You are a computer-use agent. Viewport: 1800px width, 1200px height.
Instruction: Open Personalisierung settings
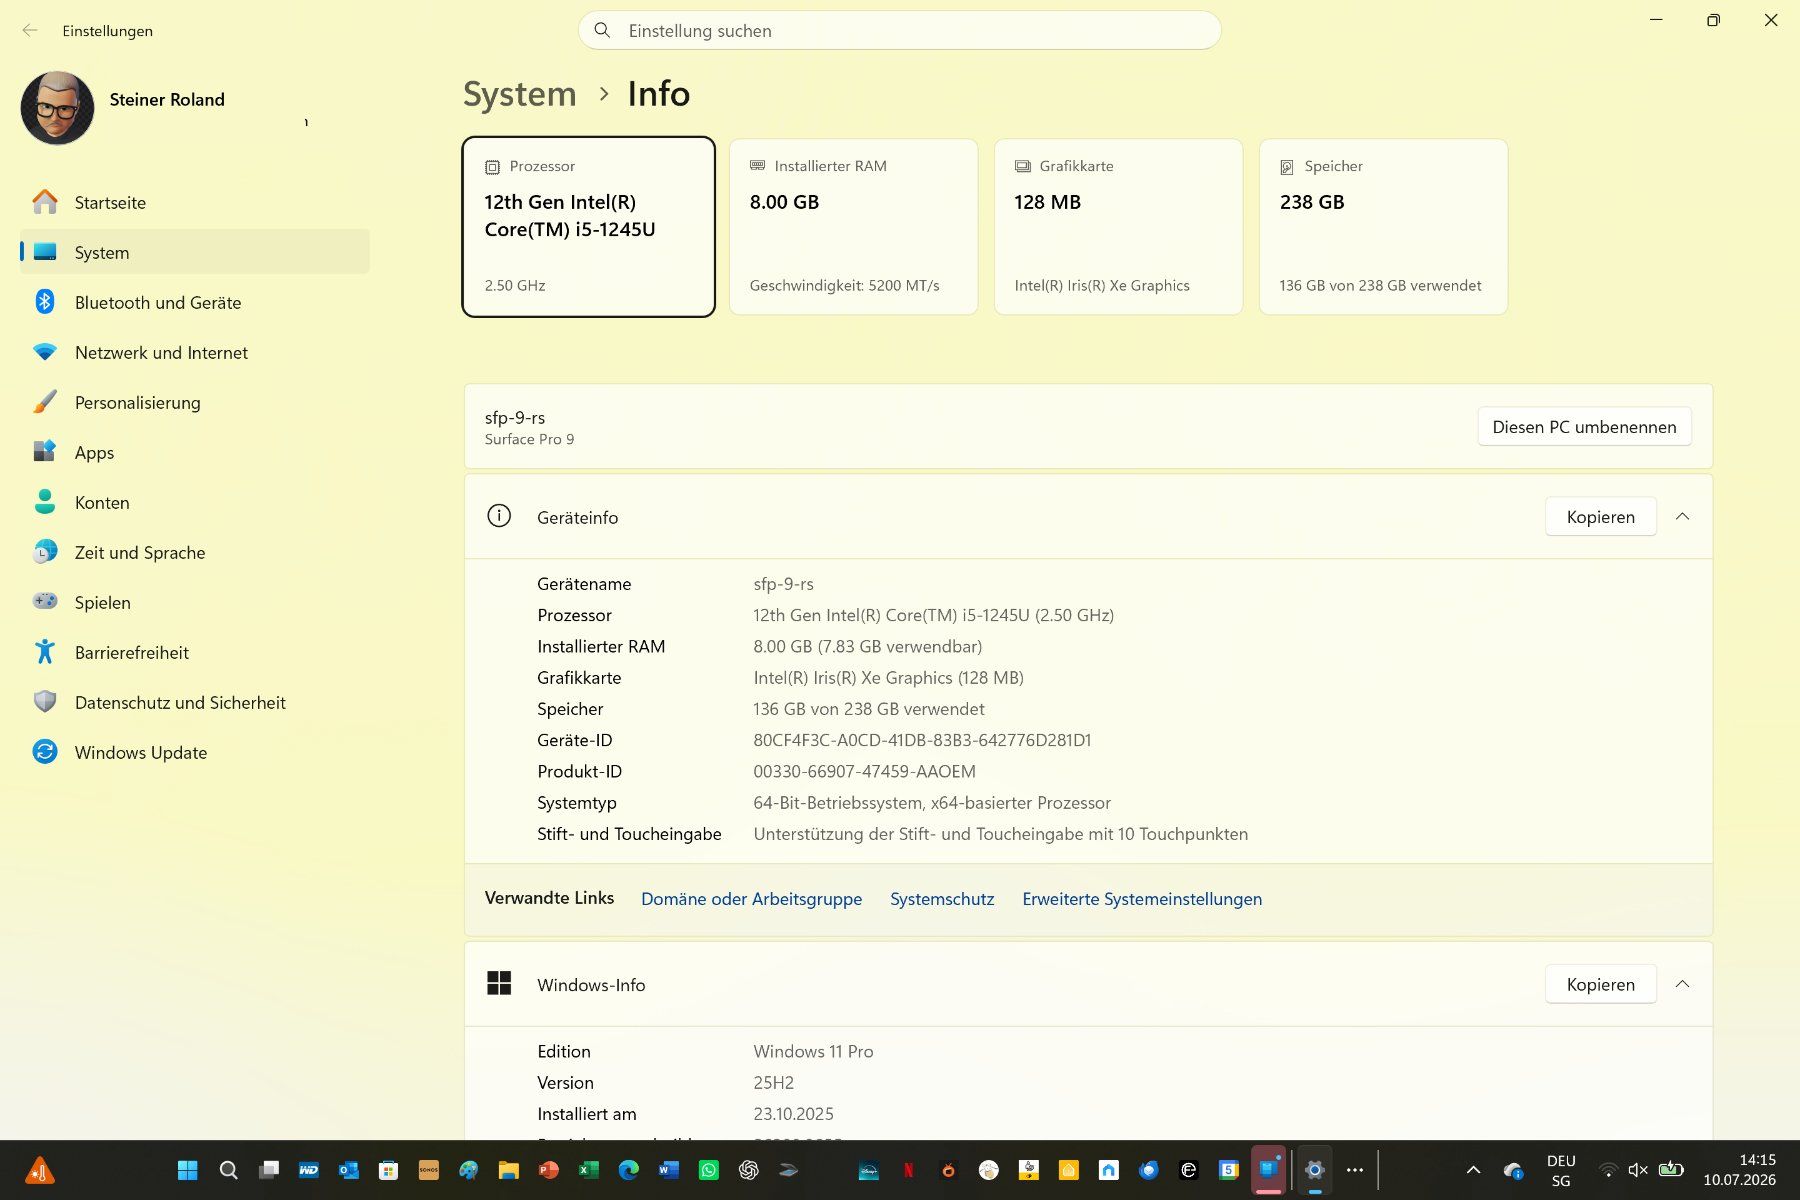click(195, 402)
